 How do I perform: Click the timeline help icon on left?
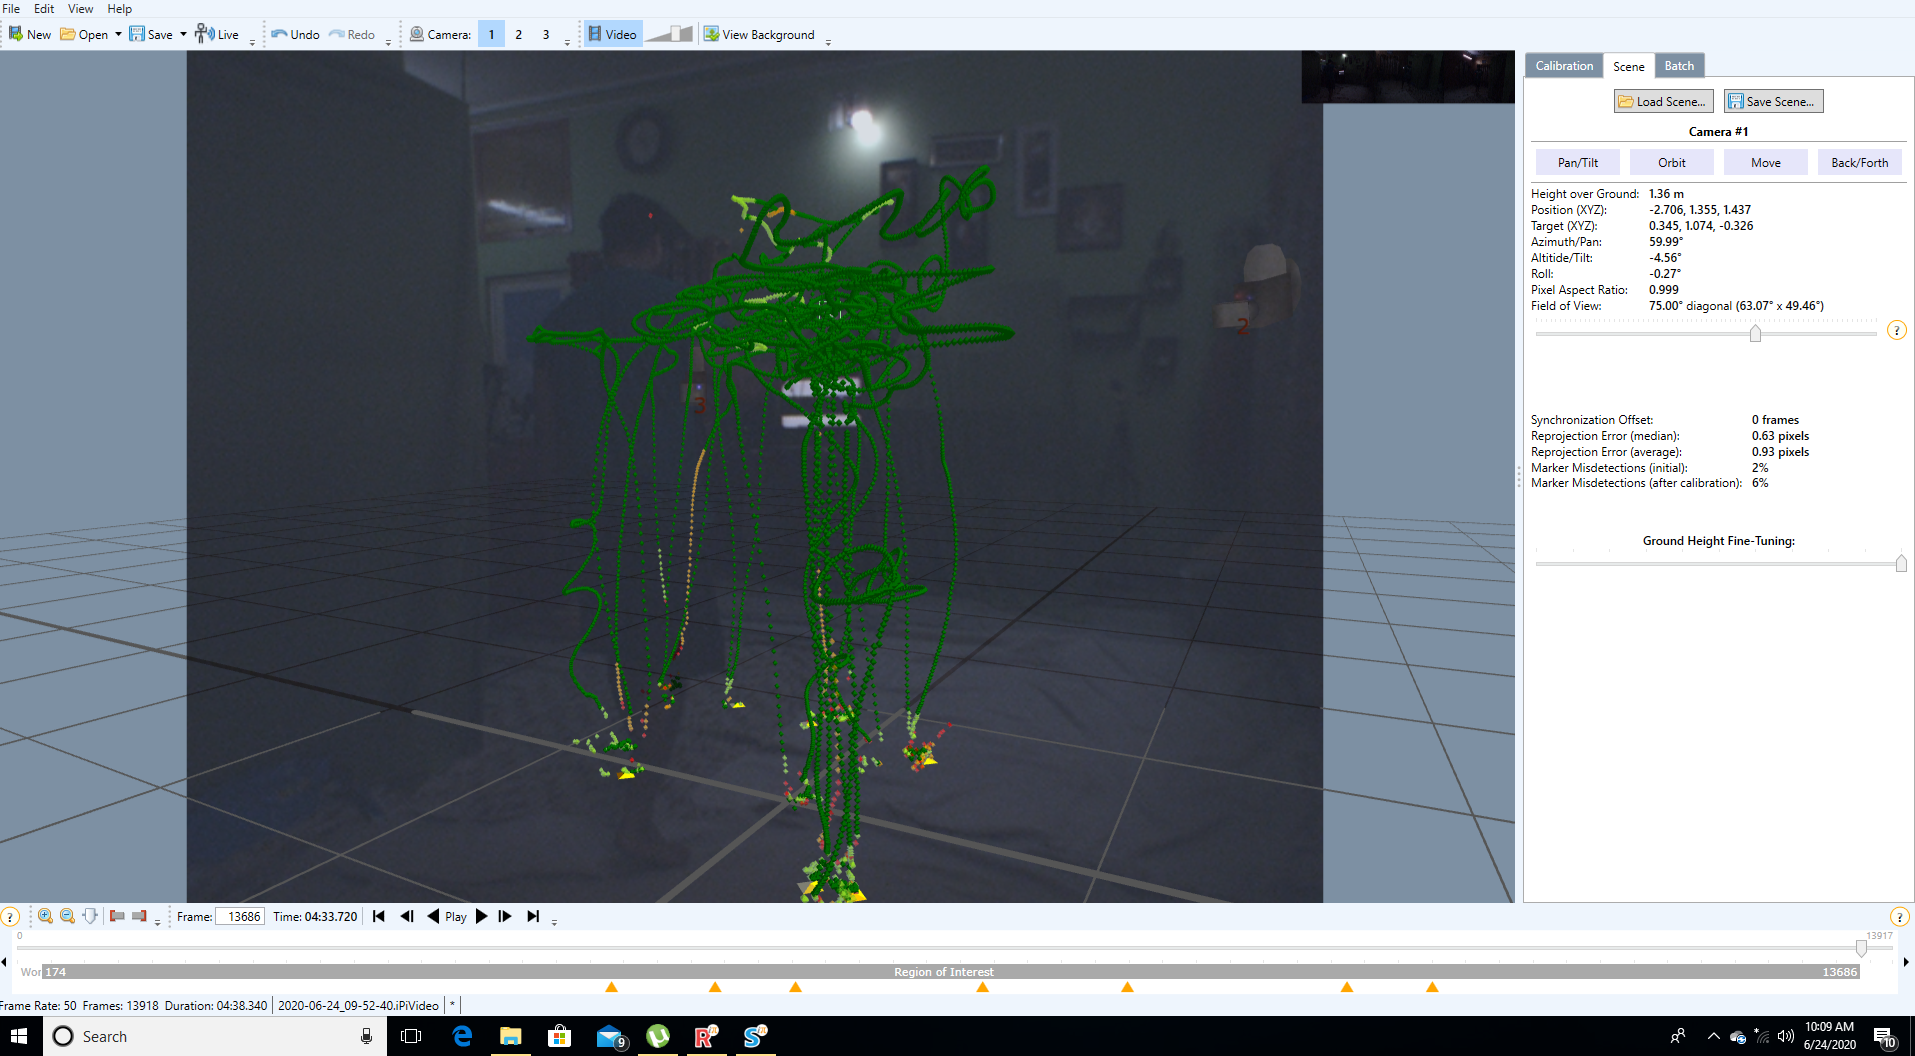pyautogui.click(x=10, y=916)
